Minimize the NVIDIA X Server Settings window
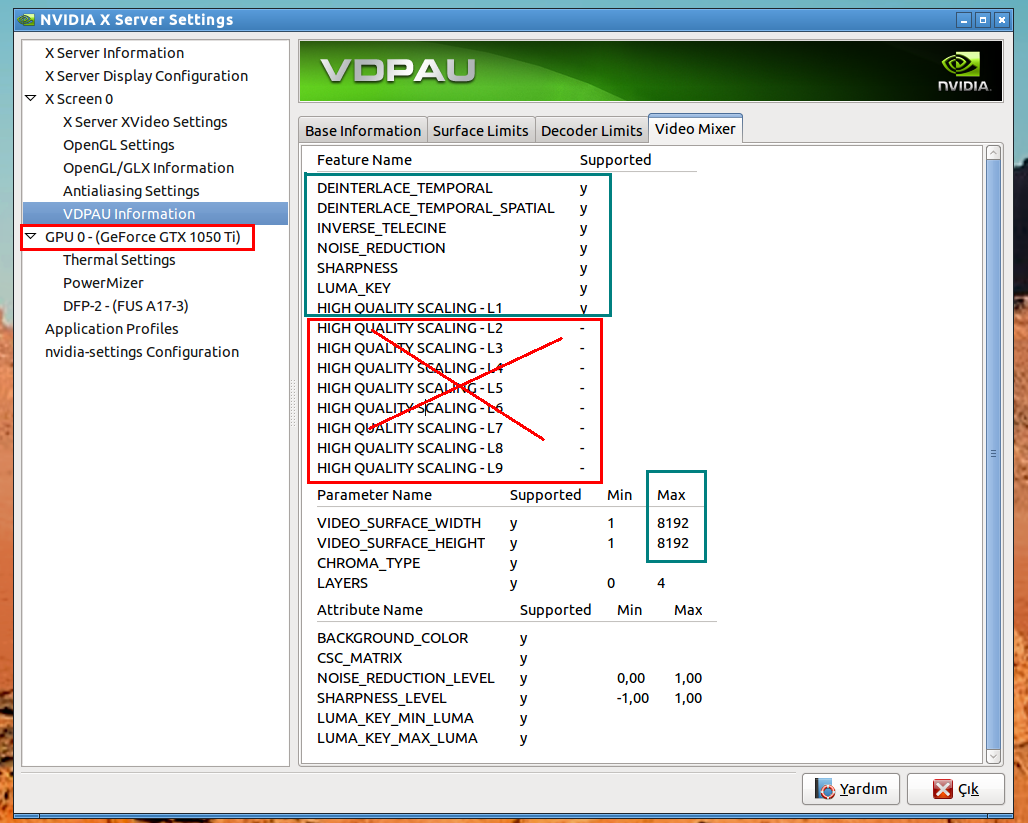Image resolution: width=1028 pixels, height=823 pixels. point(964,20)
